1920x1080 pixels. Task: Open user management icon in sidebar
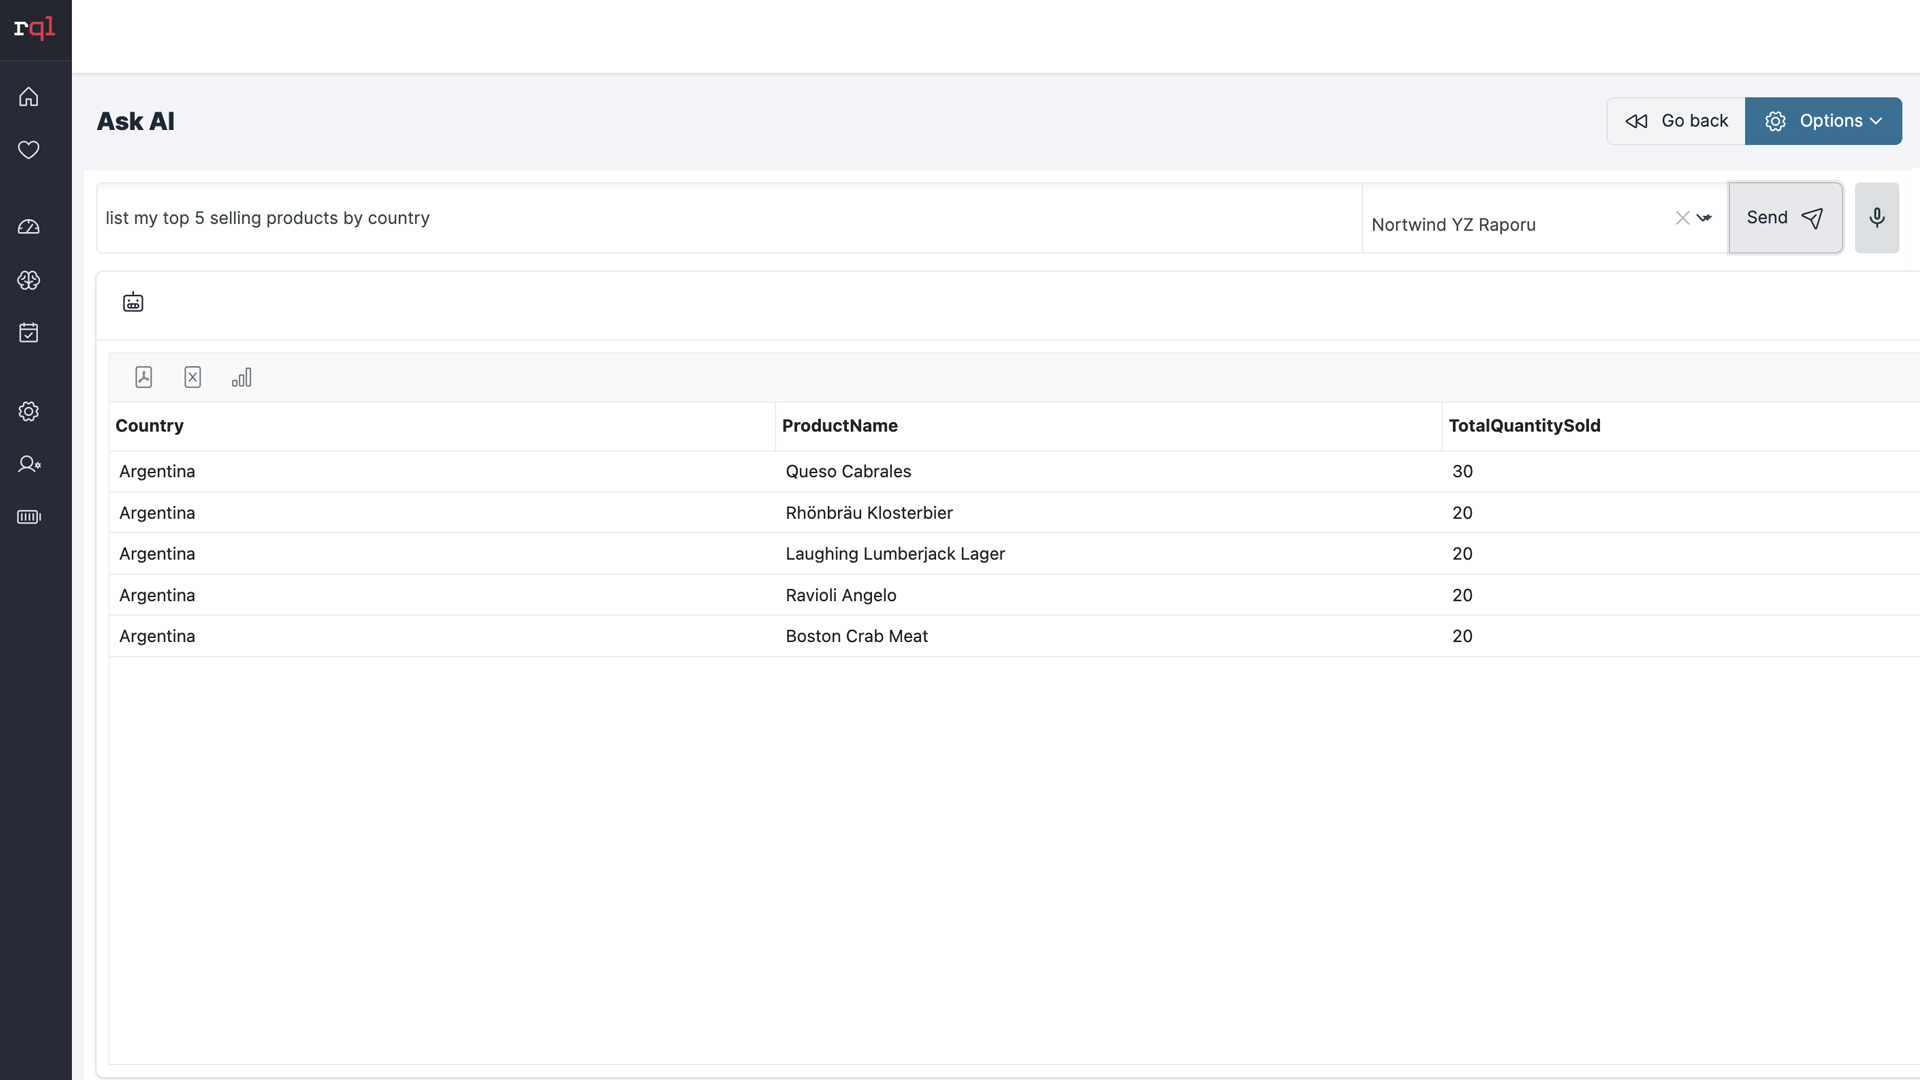[x=29, y=464]
